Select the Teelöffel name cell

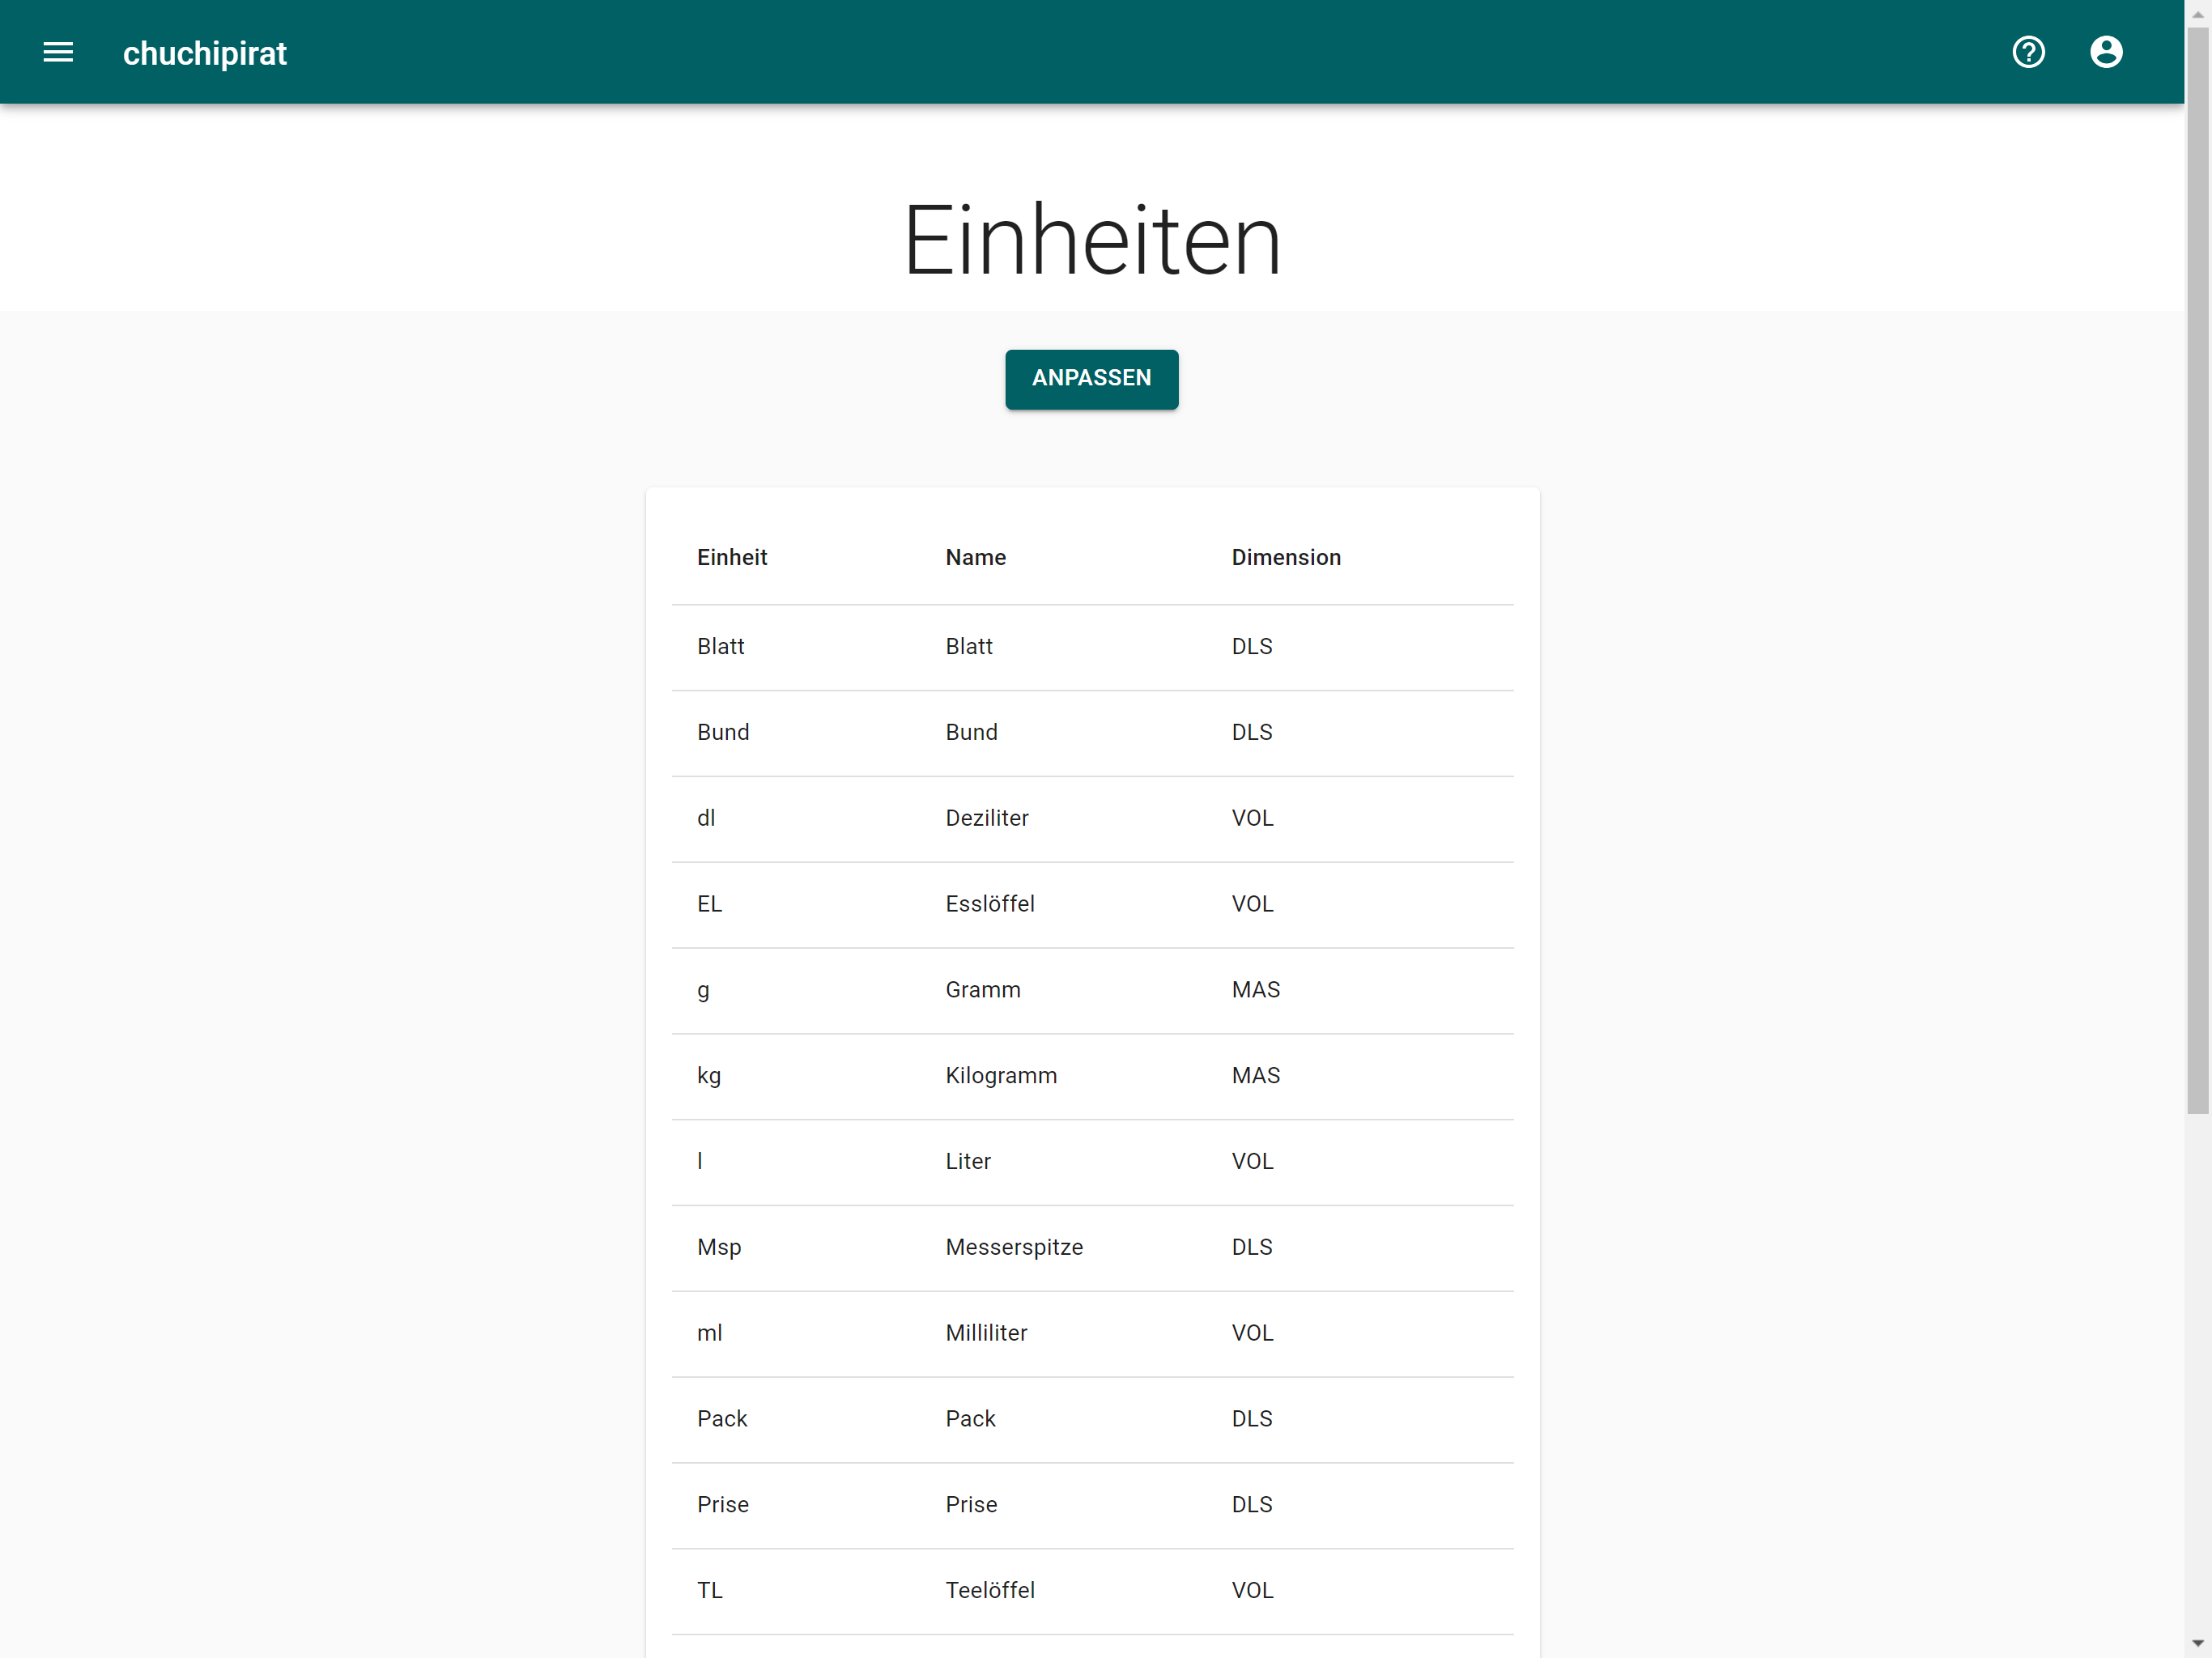pyautogui.click(x=990, y=1591)
